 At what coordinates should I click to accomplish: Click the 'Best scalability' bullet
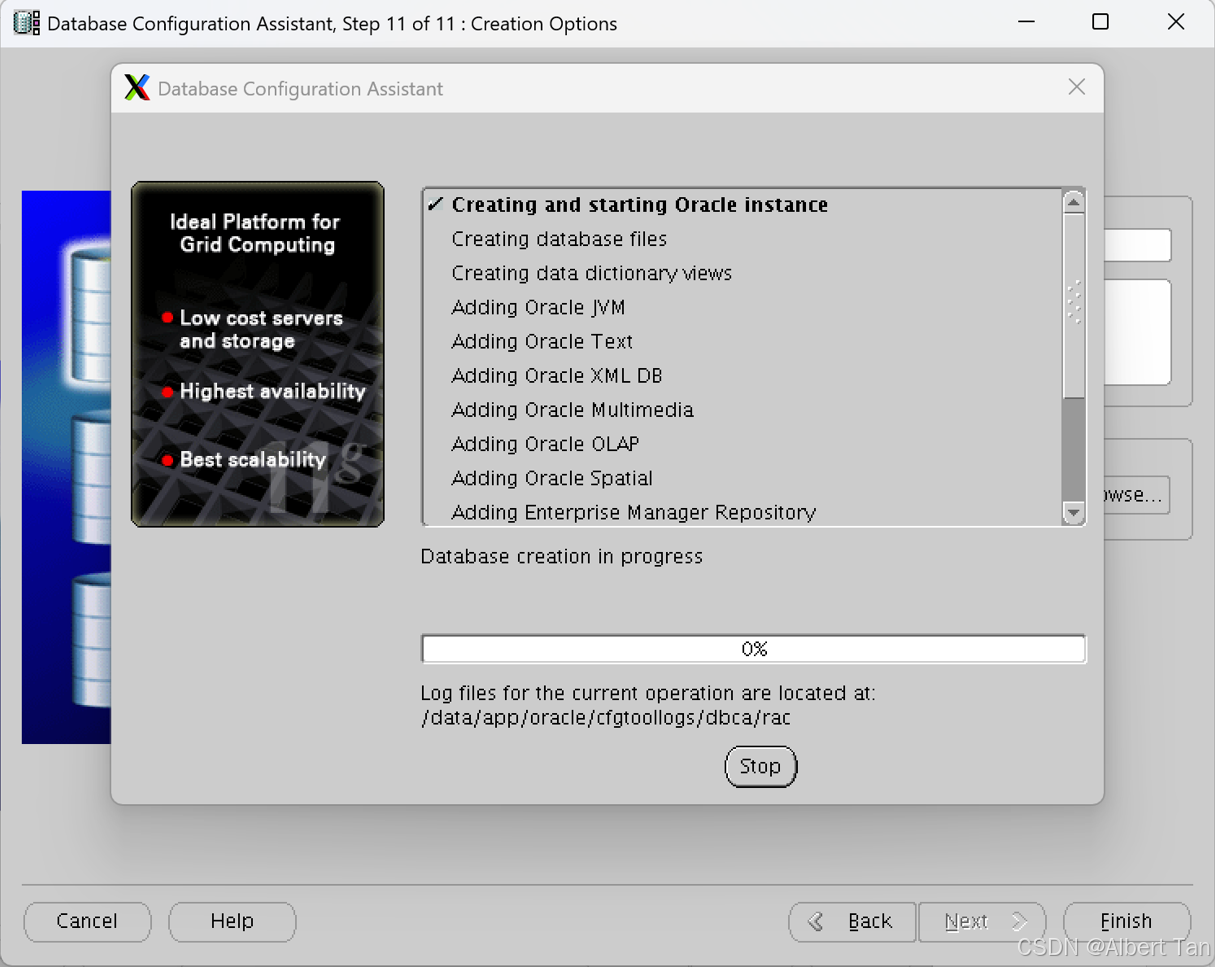(x=244, y=460)
